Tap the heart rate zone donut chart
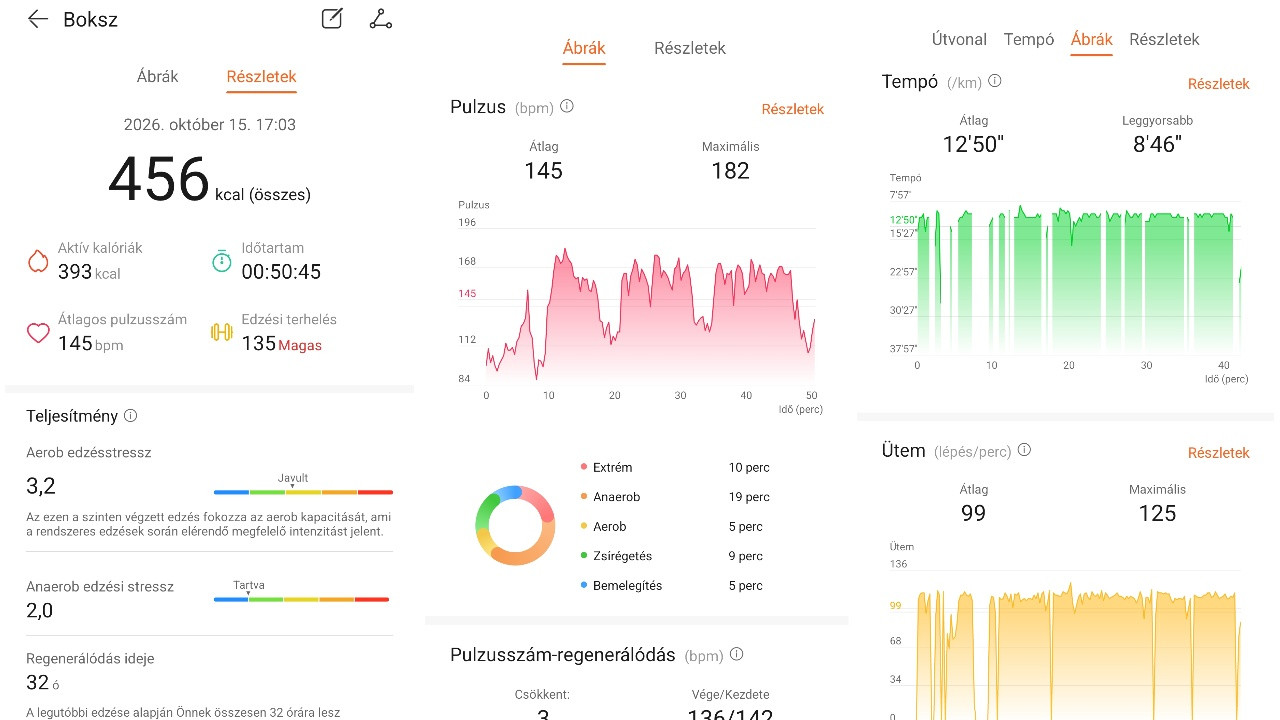This screenshot has width=1280, height=720. pos(515,525)
